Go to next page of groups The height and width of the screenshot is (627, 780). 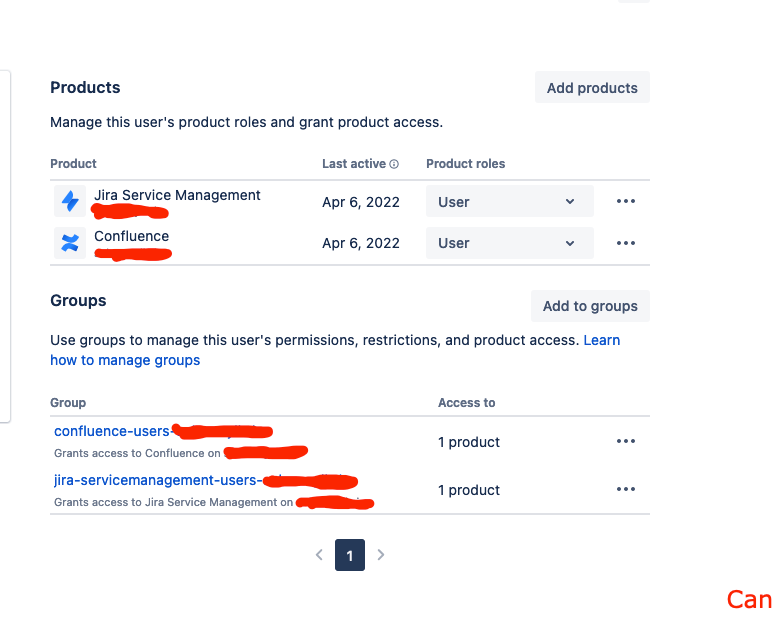(381, 555)
